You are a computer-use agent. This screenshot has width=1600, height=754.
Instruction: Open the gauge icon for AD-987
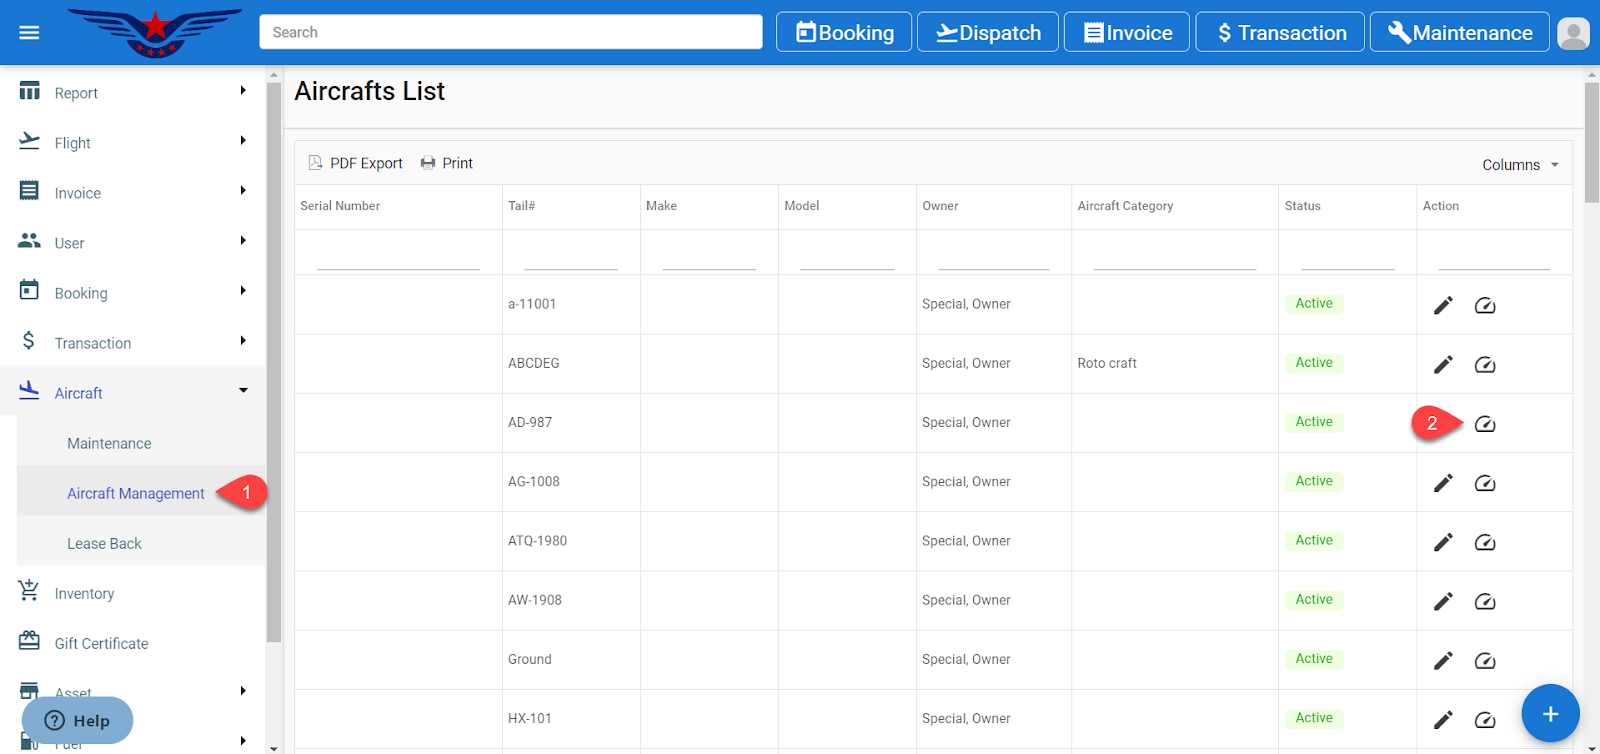pos(1485,424)
